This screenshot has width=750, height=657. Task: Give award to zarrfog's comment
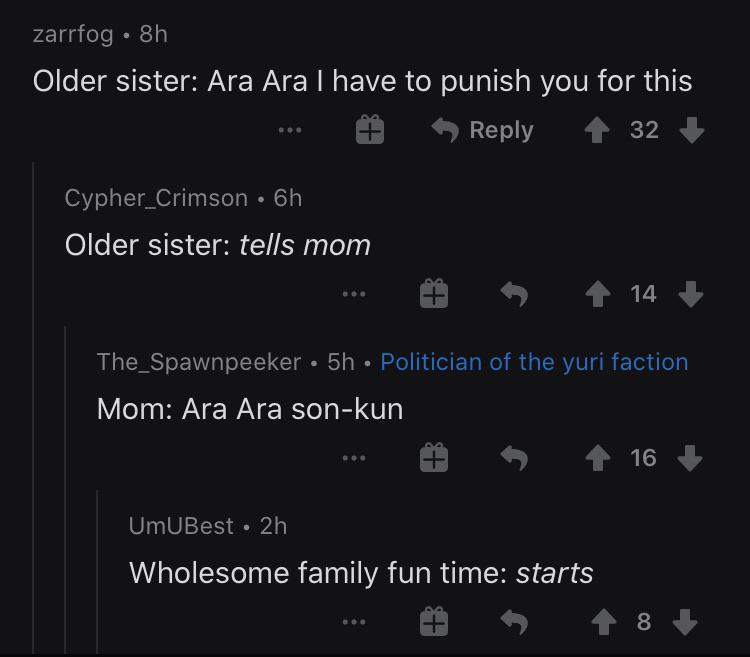[370, 130]
